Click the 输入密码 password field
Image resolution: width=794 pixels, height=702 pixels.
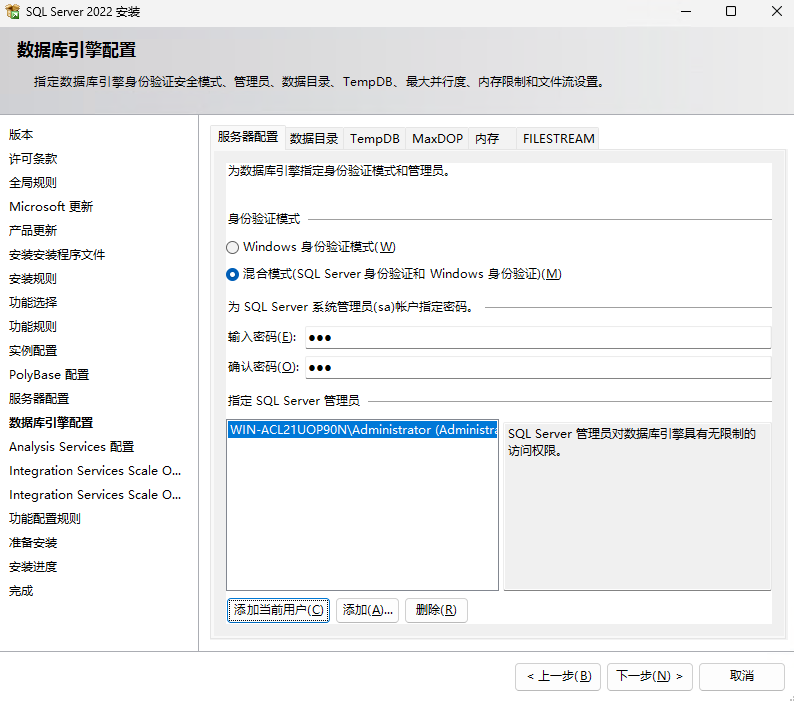pyautogui.click(x=538, y=338)
